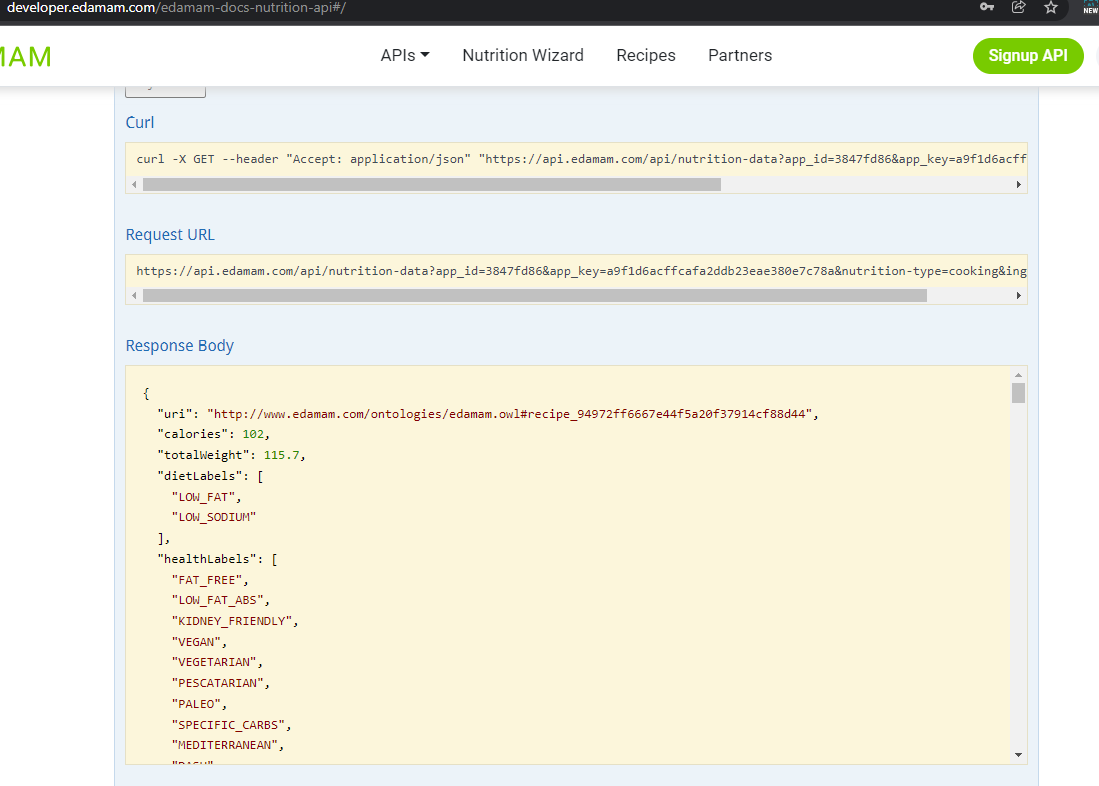Click the Response Body scroll down arrow
The height and width of the screenshot is (786, 1099).
pos(1018,755)
